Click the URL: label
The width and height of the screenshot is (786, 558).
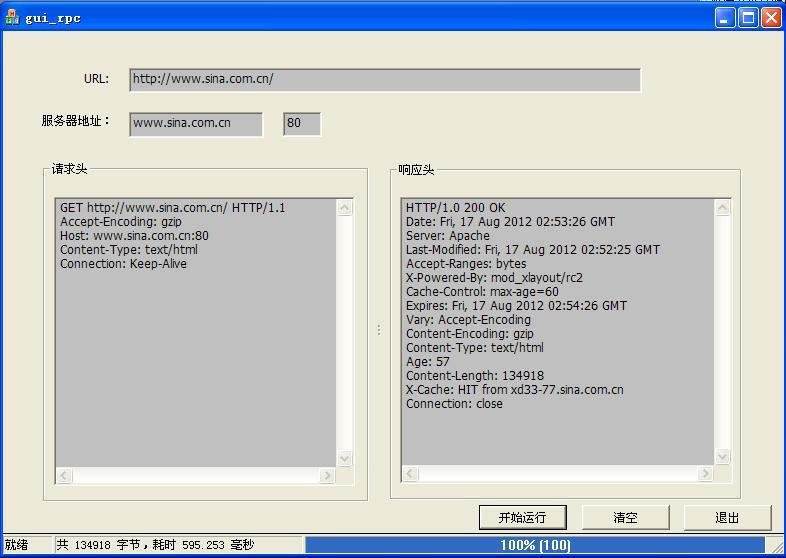pos(96,79)
